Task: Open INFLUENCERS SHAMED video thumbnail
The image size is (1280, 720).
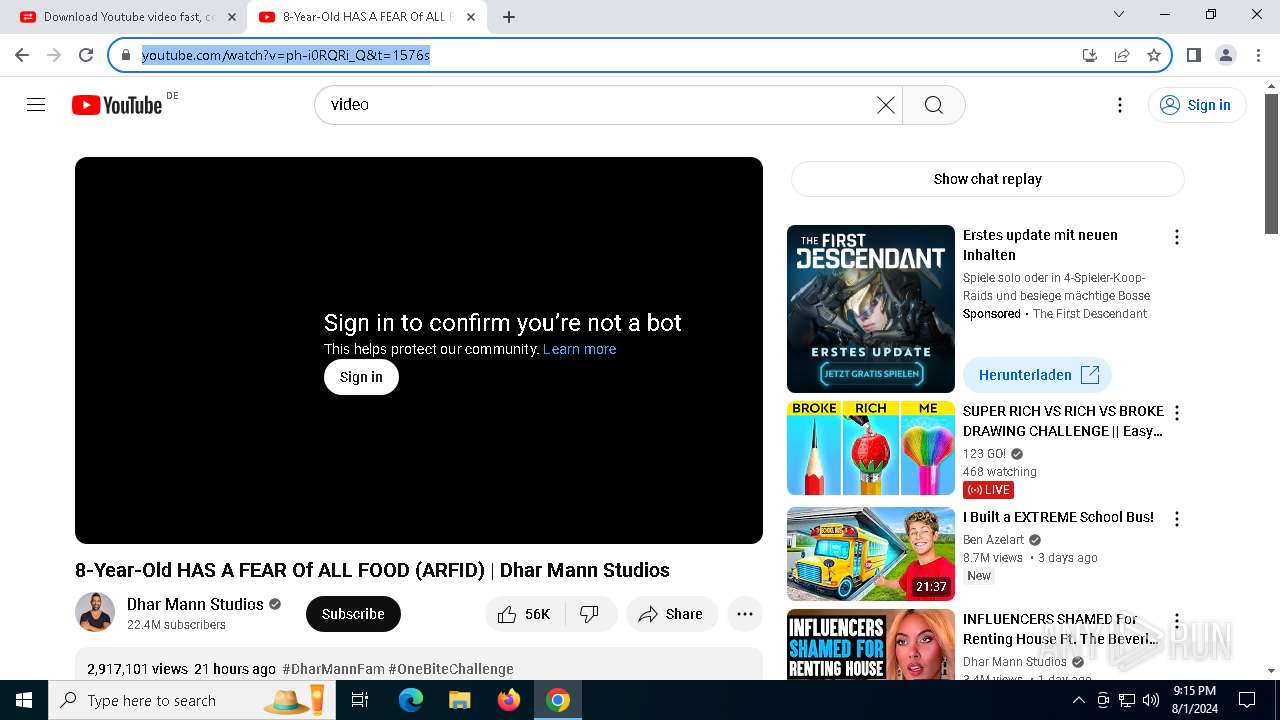Action: pyautogui.click(x=871, y=644)
